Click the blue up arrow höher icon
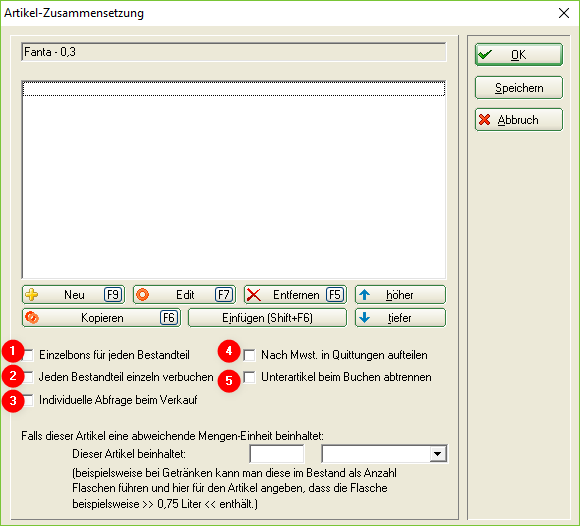The width and height of the screenshot is (580, 526). [365, 295]
